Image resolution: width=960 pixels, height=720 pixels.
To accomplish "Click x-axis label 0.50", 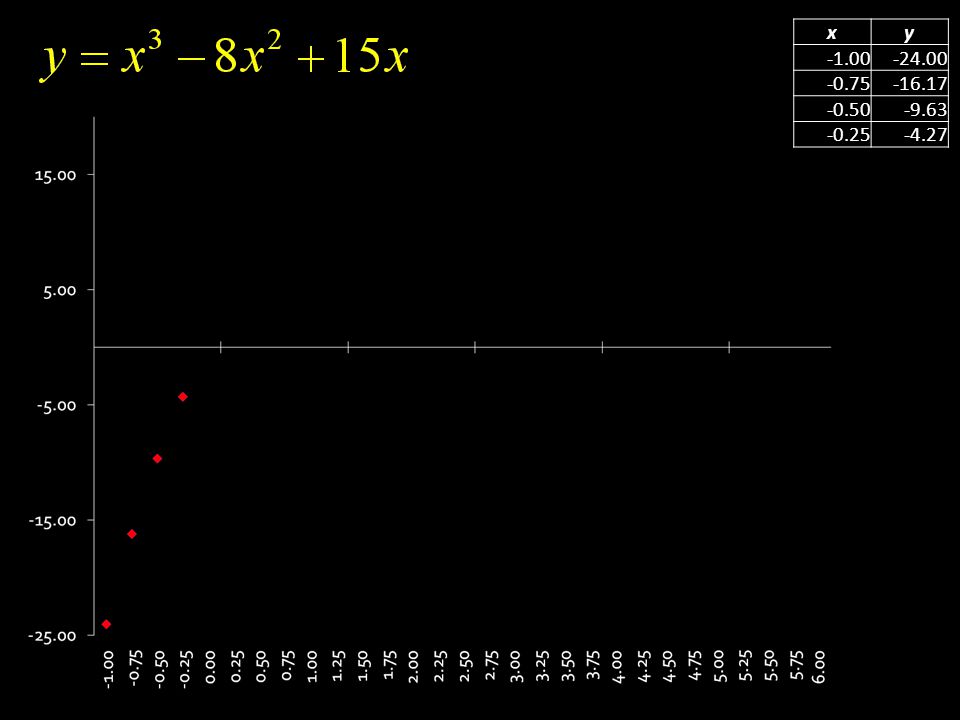I will click(261, 666).
